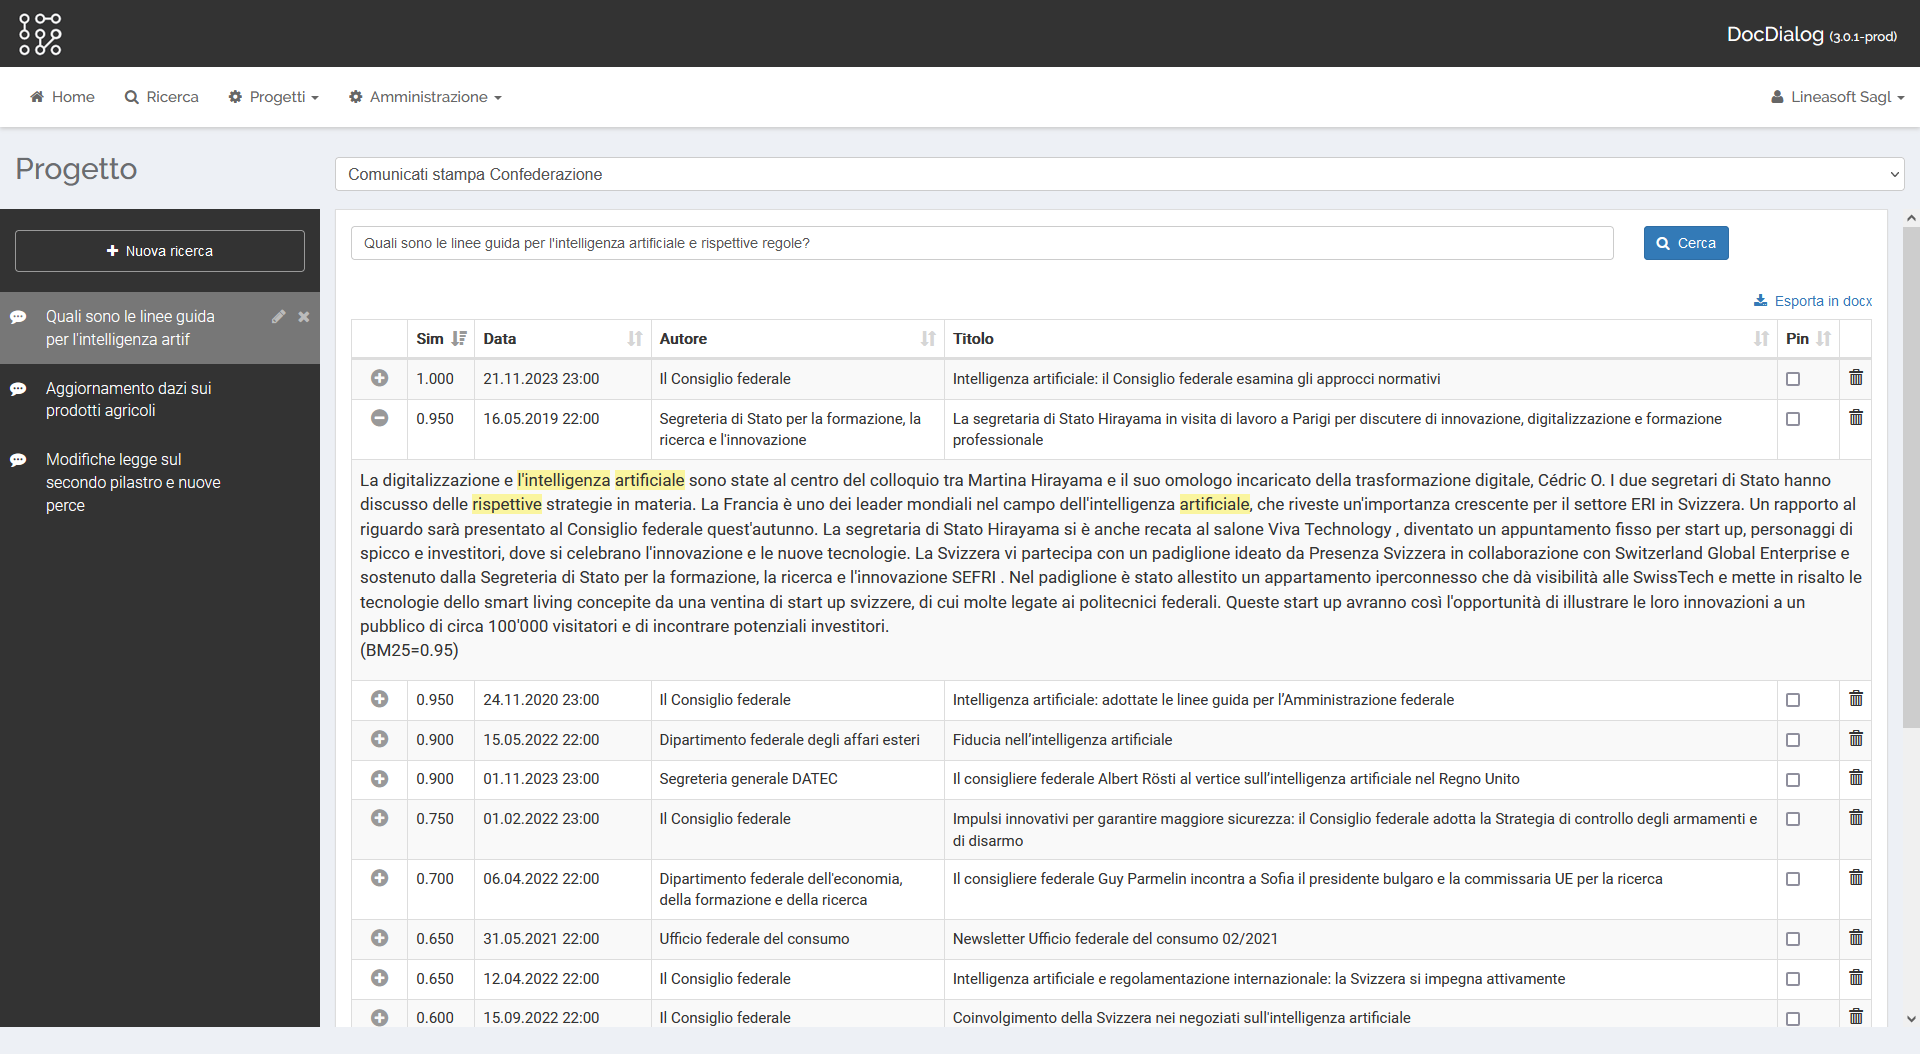Open the Amministrazione dropdown menu
Image resolution: width=1920 pixels, height=1054 pixels.
tap(425, 97)
